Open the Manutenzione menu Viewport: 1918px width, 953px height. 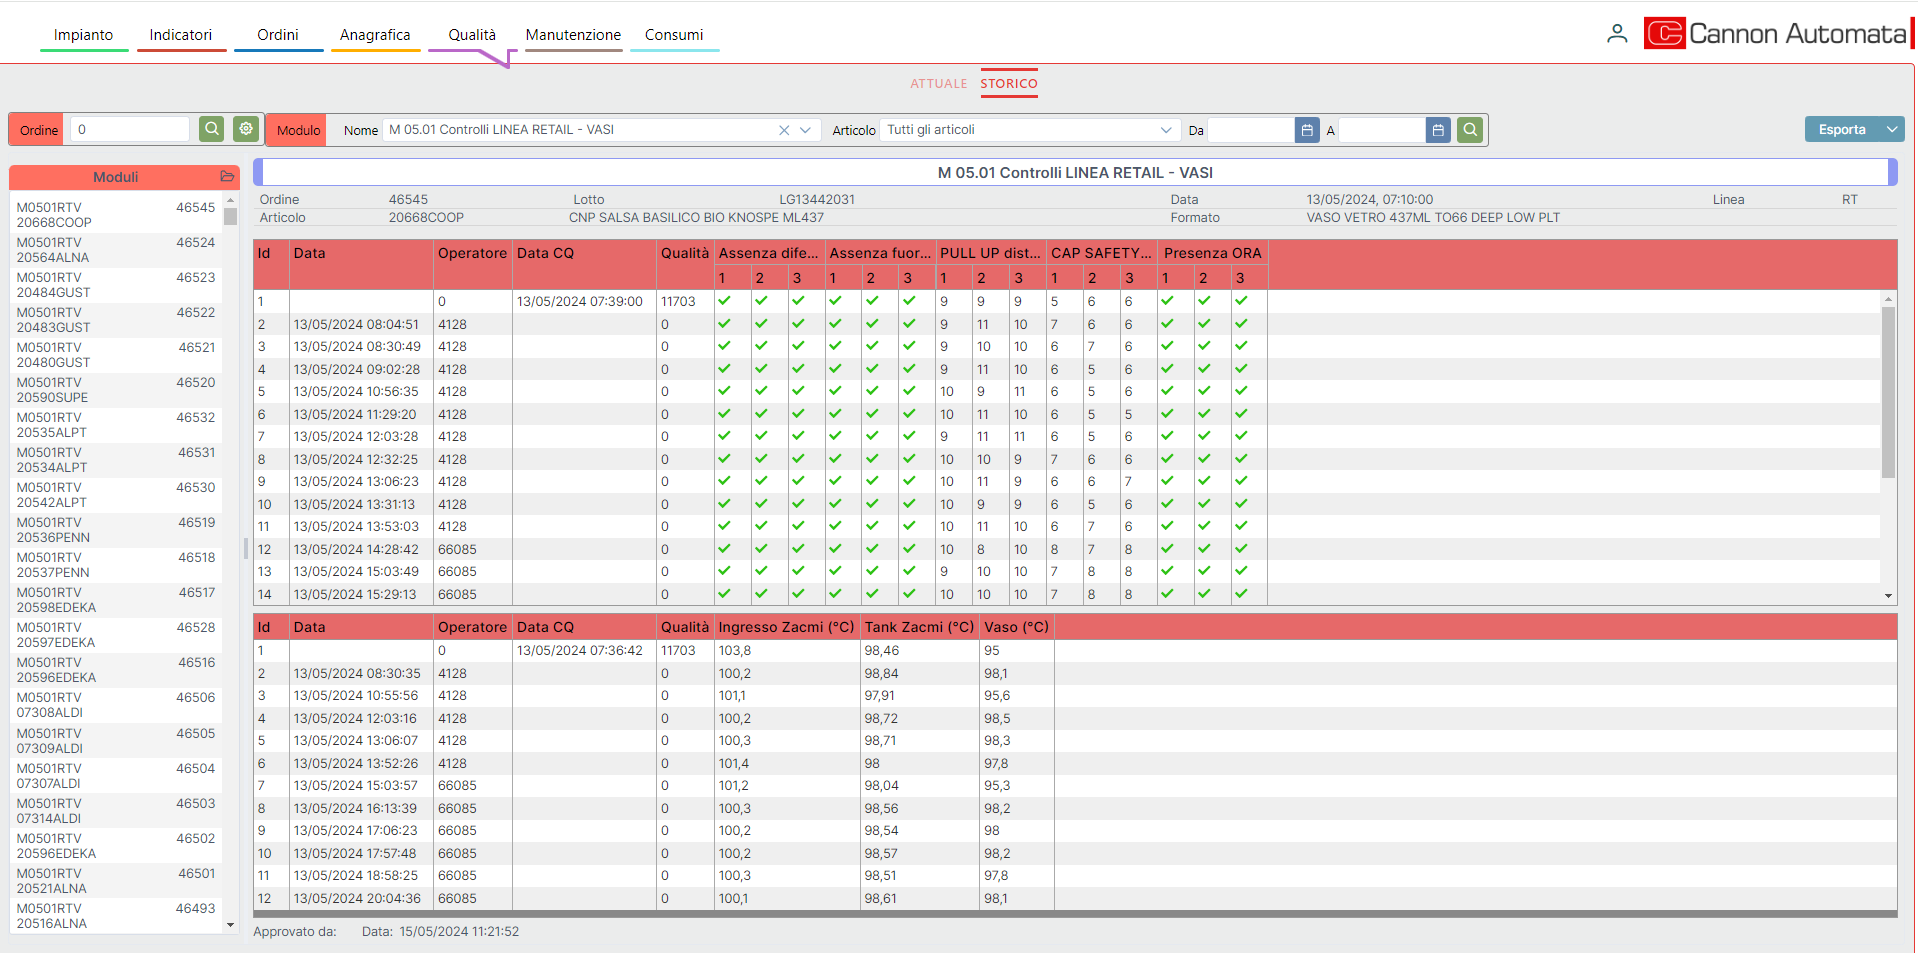(x=573, y=35)
